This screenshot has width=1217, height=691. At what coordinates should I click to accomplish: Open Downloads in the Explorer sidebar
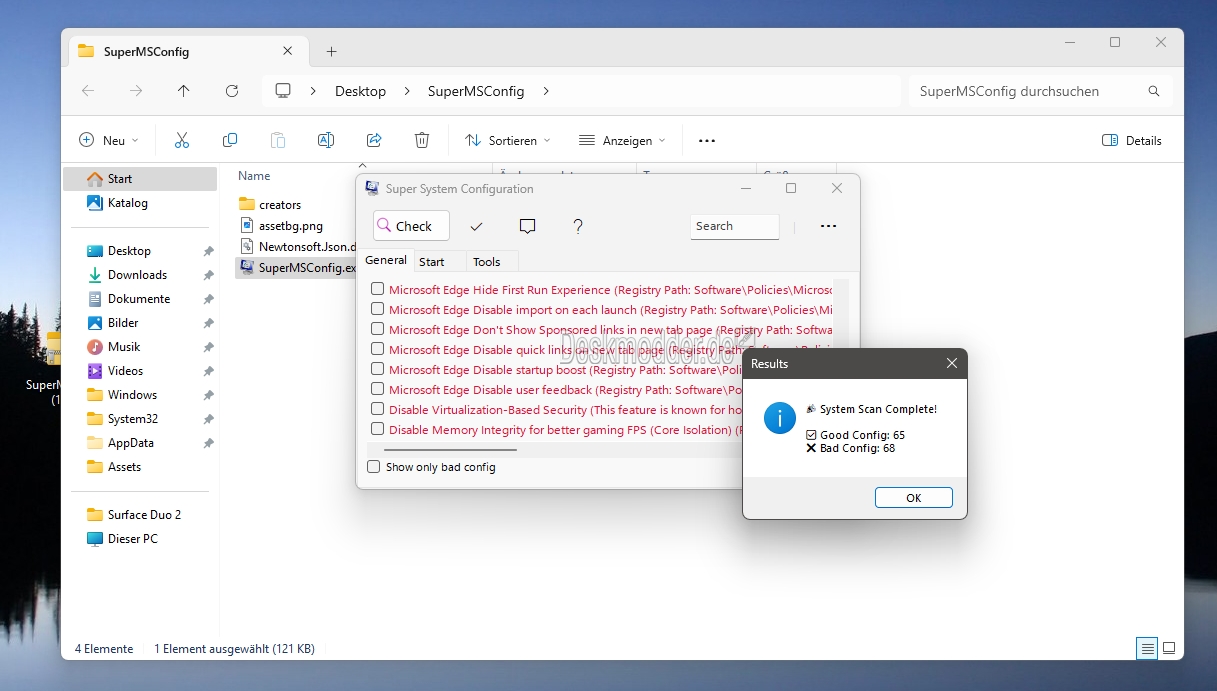(140, 275)
